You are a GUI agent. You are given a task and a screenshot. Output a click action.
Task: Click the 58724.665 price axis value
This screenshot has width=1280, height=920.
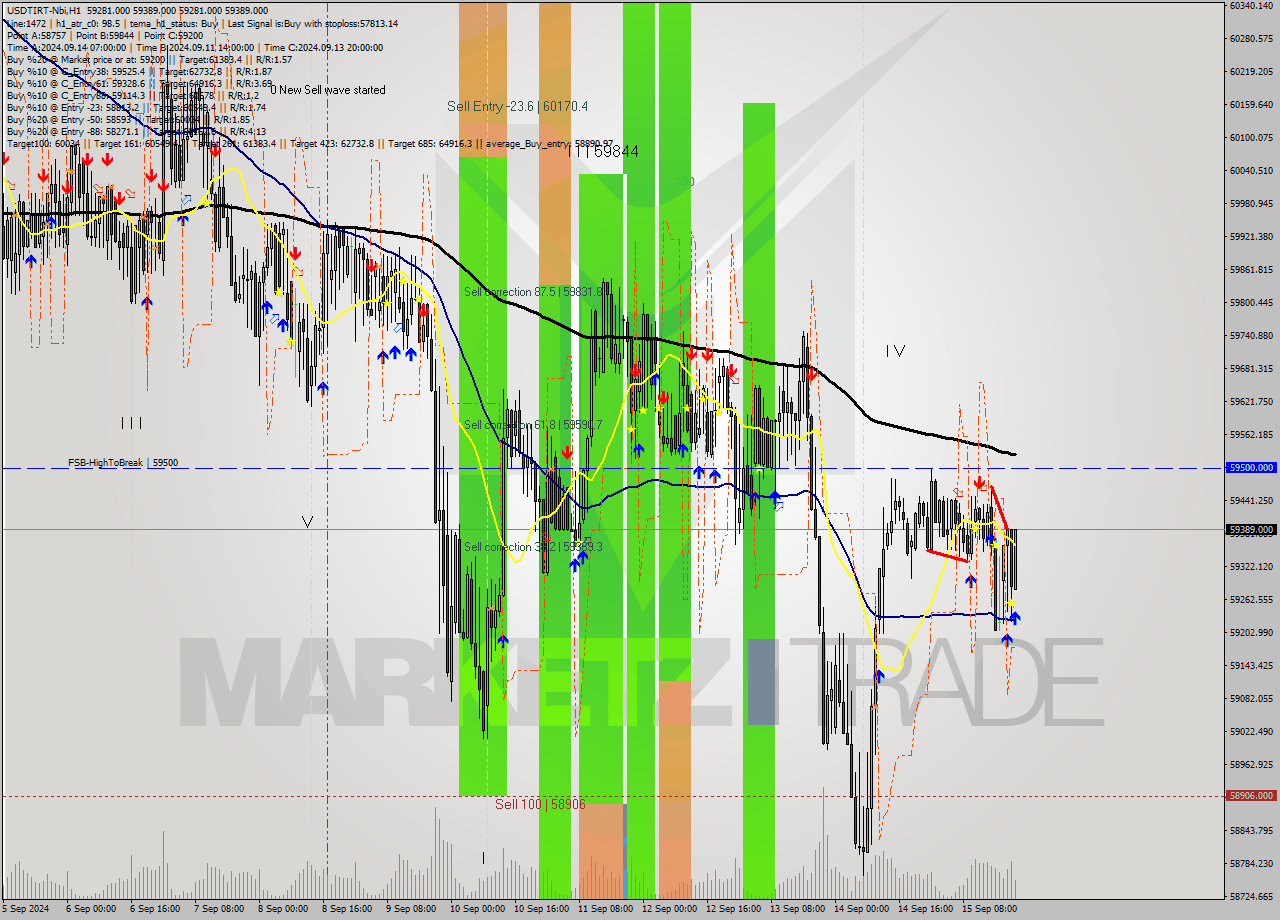tap(1251, 897)
